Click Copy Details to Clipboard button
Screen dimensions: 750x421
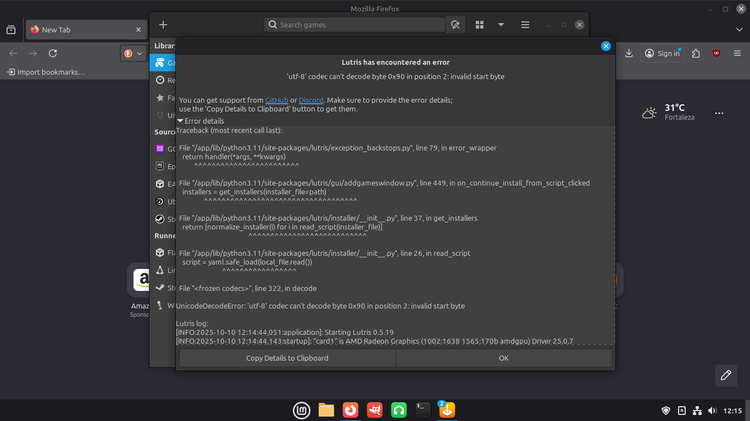(x=287, y=358)
